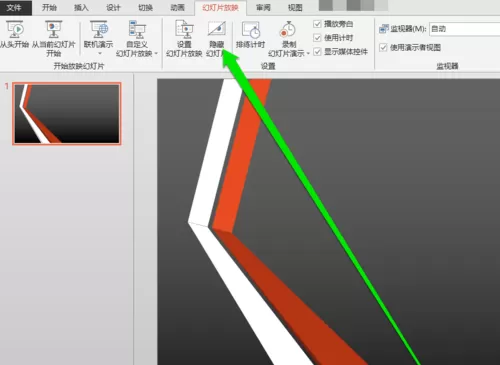This screenshot has width=500, height=365.
Task: Switch to the View (视图) tab
Action: coord(295,8)
